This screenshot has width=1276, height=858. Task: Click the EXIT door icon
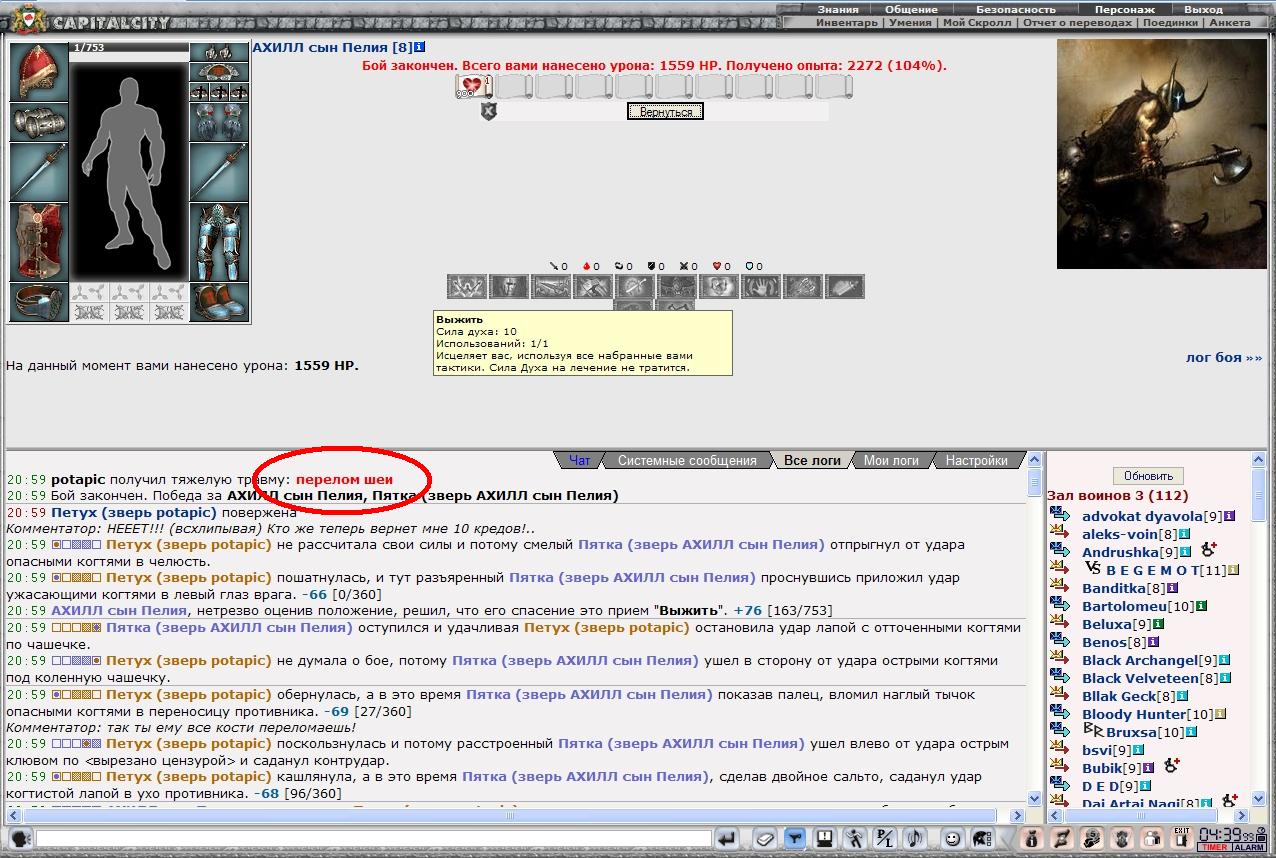1182,838
